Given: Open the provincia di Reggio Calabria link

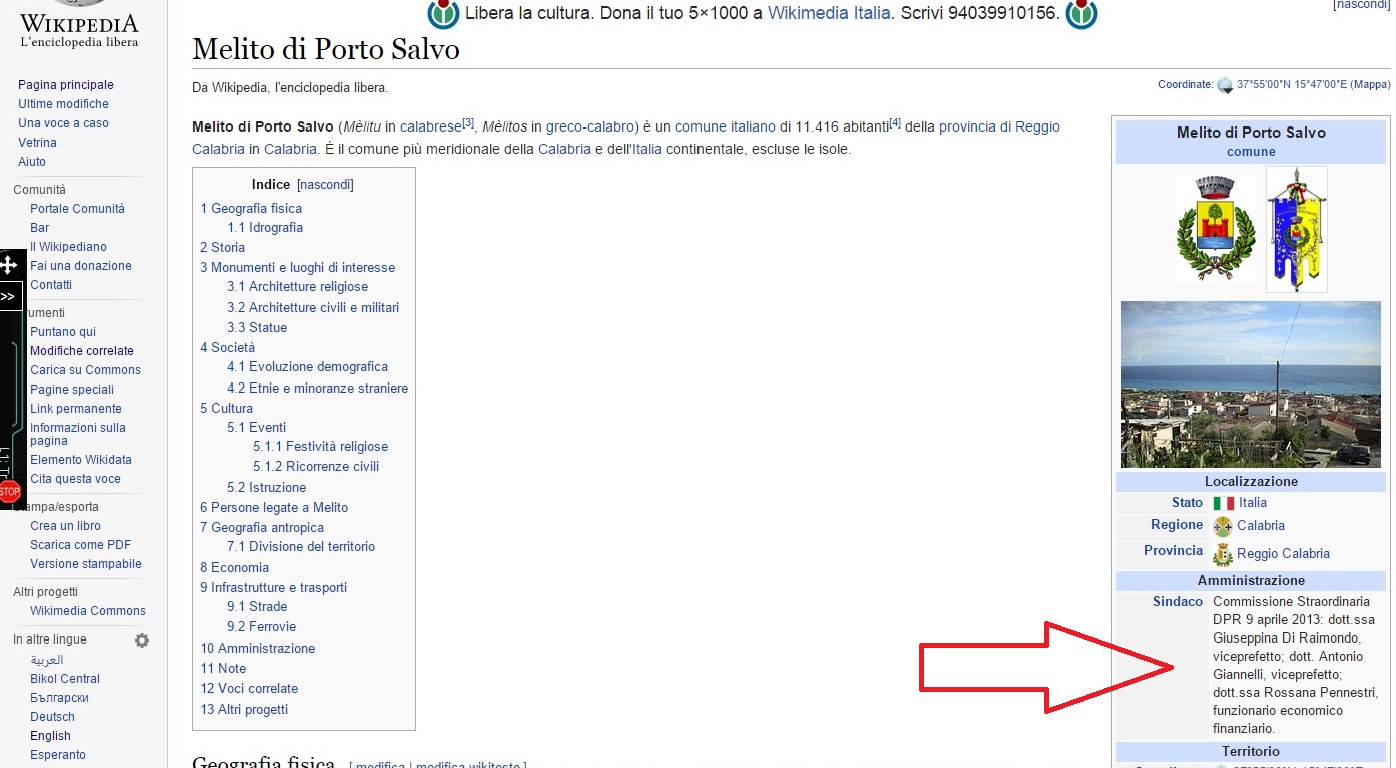Looking at the screenshot, I should tap(999, 127).
